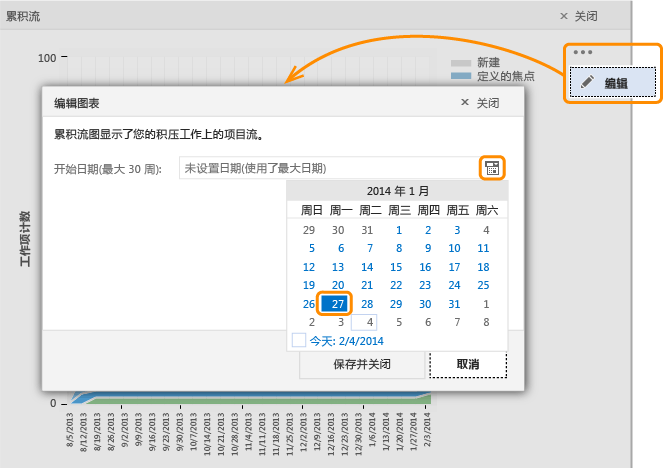The height and width of the screenshot is (468, 665).
Task: Select January 16 in calendar
Action: pyautogui.click(x=425, y=267)
